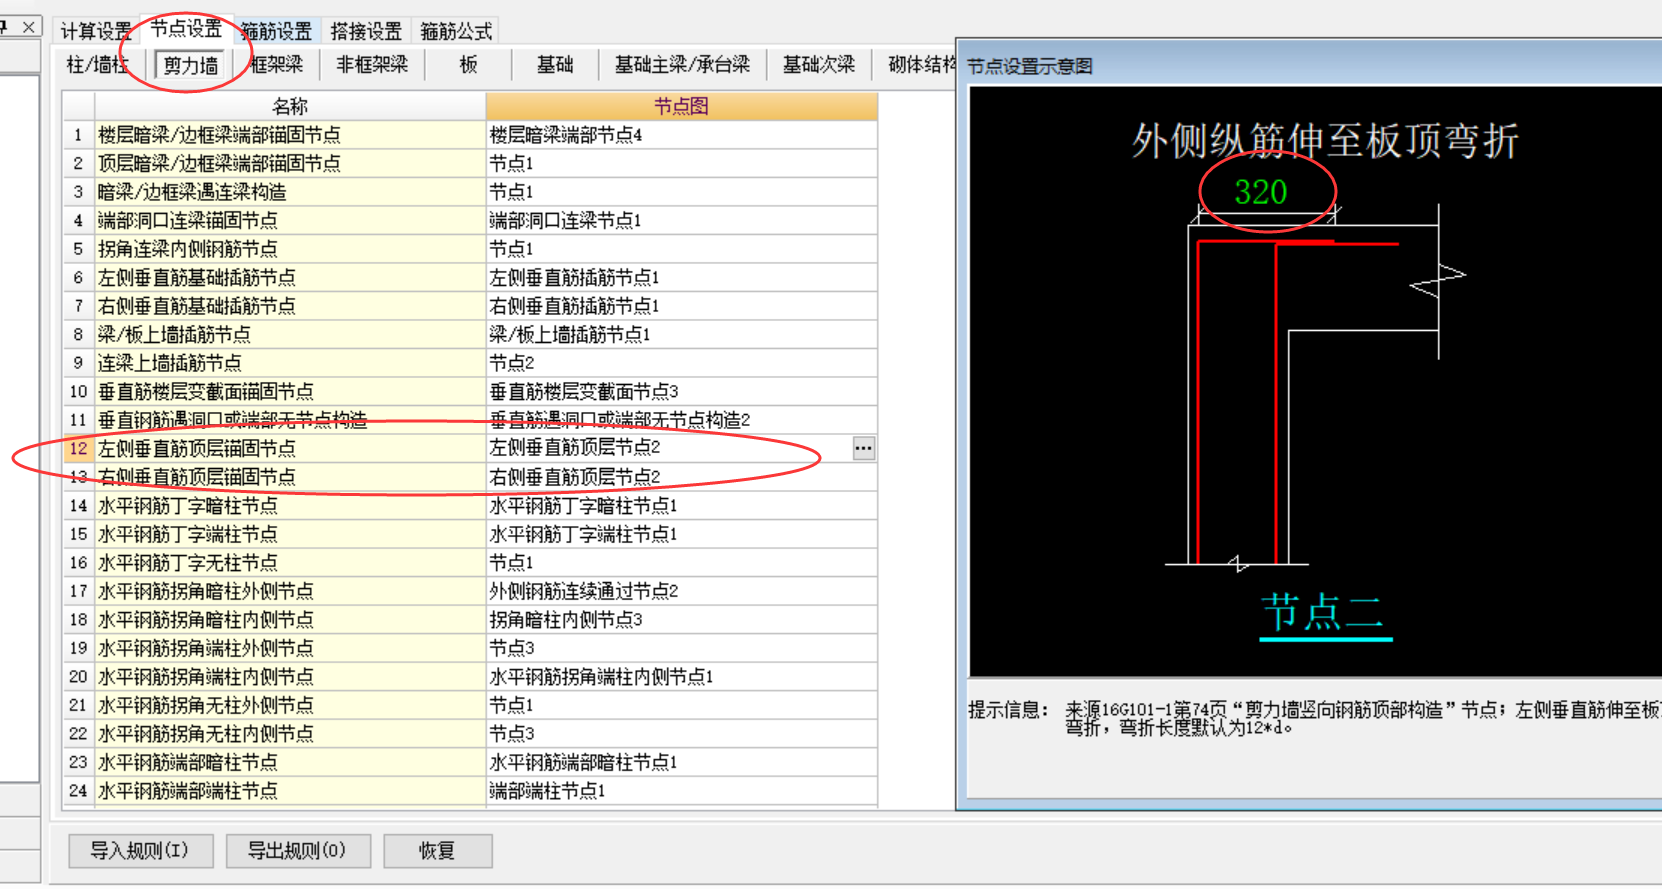Open the 搭接设置 tab
This screenshot has width=1662, height=889.
point(366,32)
